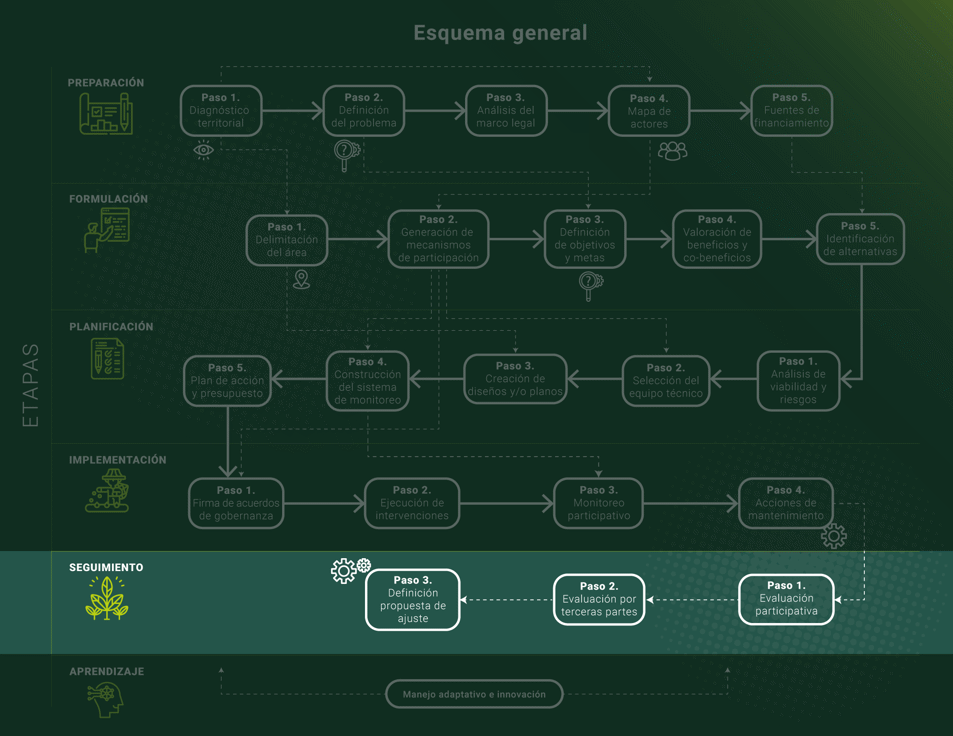The width and height of the screenshot is (953, 736).
Task: Click the eye icon below Diagnóstico territorial
Action: [x=204, y=150]
